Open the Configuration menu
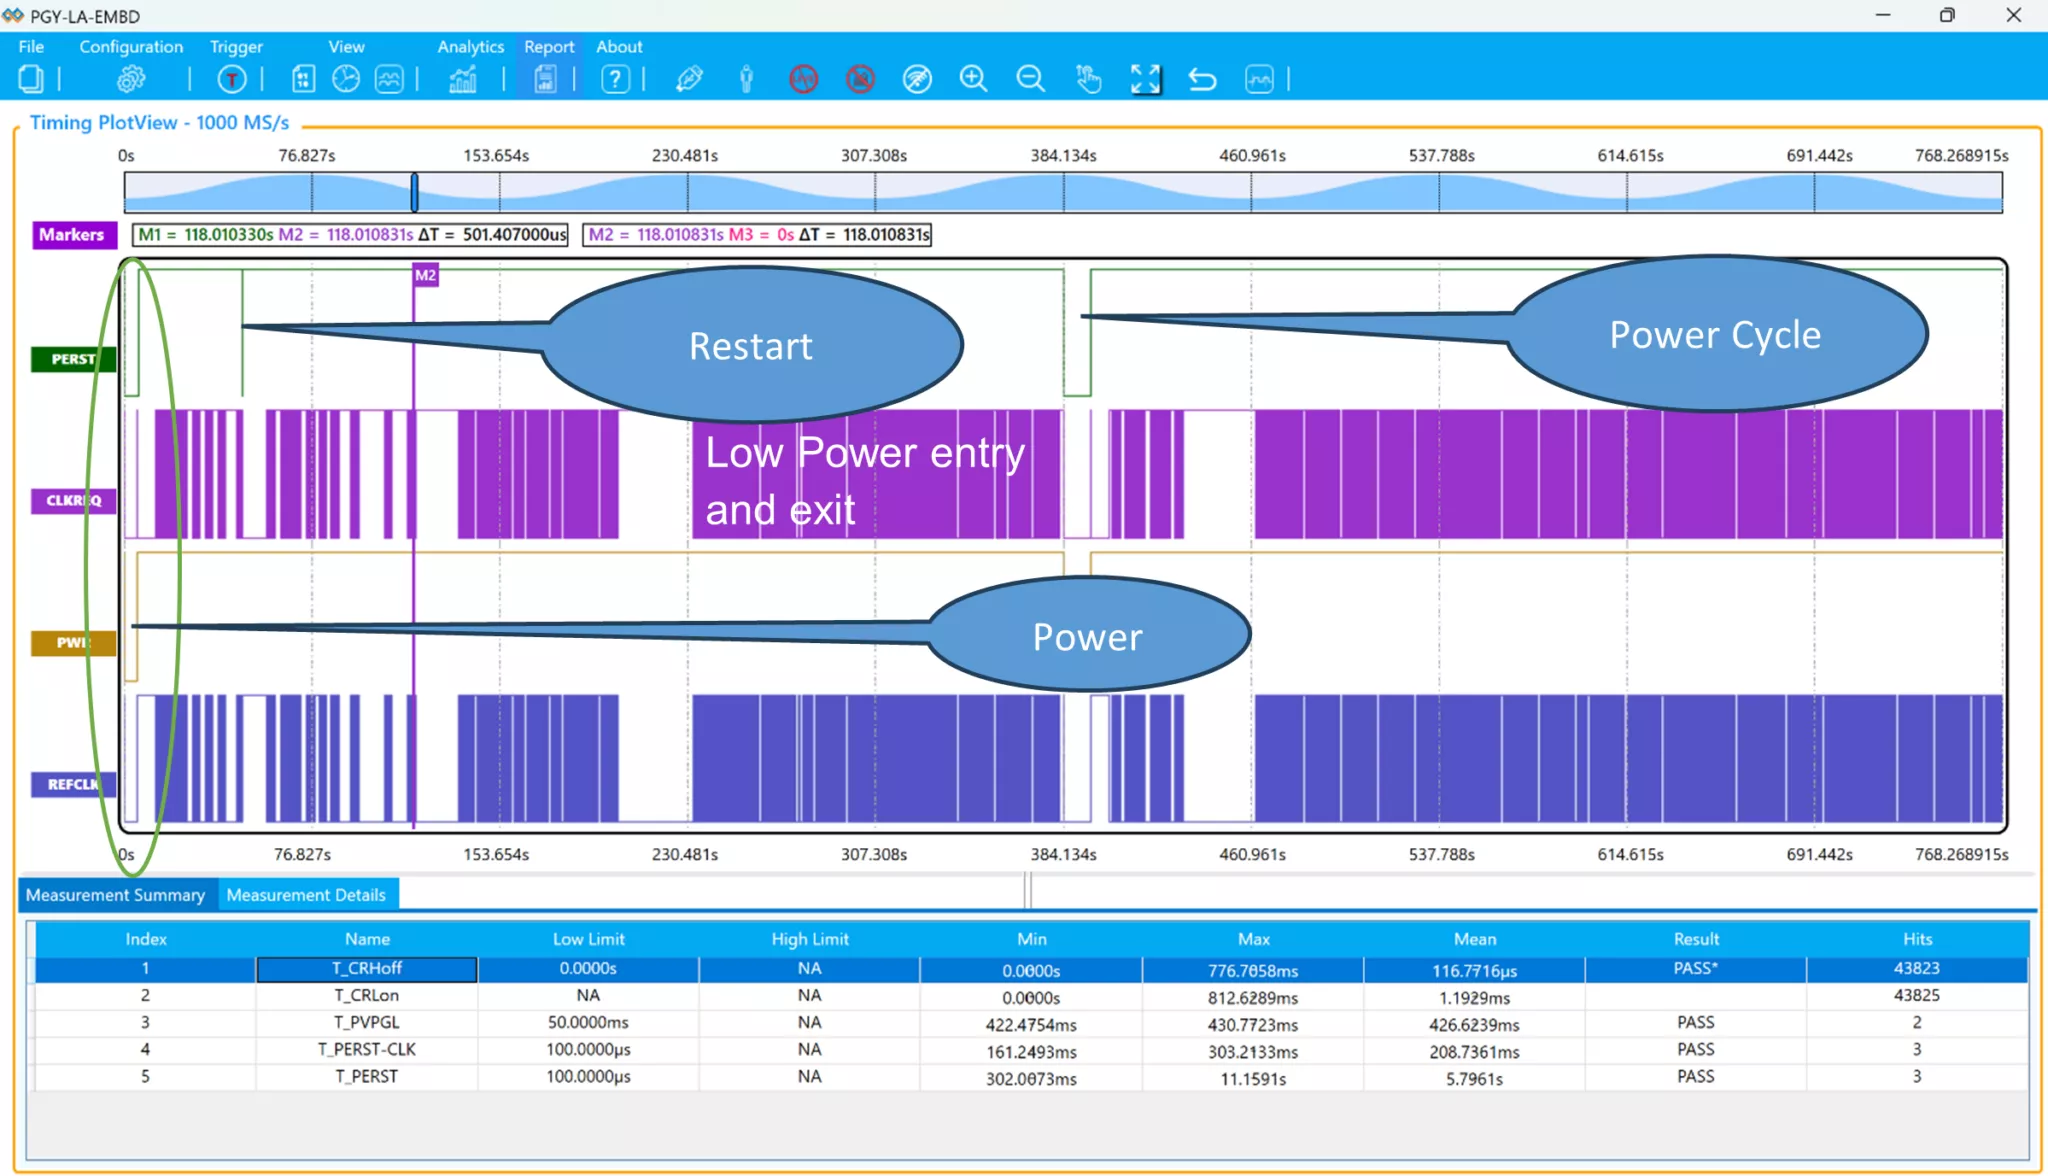Viewport: 2048px width, 1176px height. click(x=131, y=46)
